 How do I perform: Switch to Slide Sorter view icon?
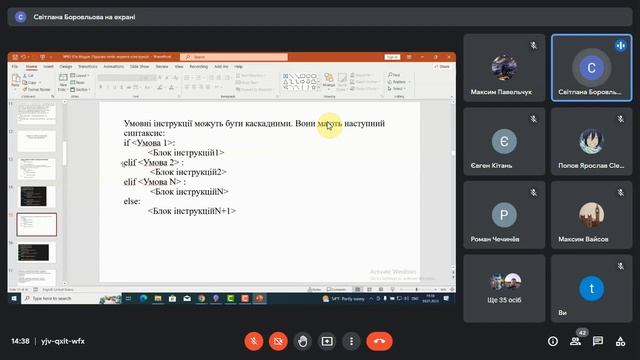369,289
